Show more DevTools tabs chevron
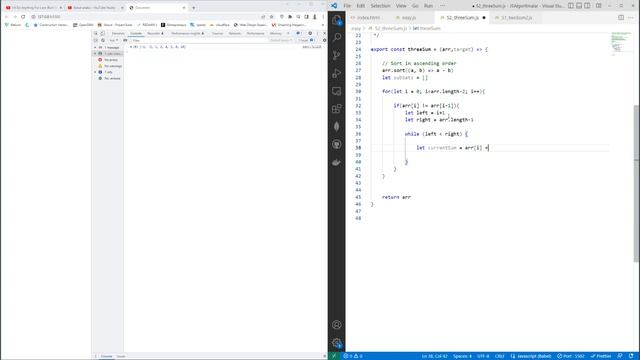 tap(288, 33)
